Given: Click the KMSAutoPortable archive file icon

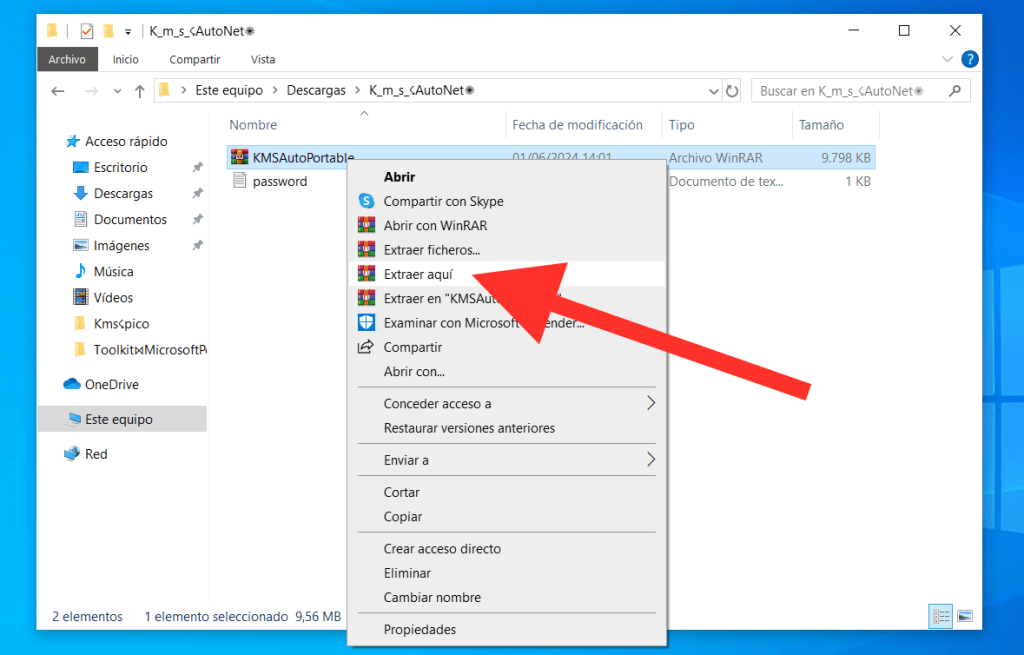Looking at the screenshot, I should pos(238,157).
